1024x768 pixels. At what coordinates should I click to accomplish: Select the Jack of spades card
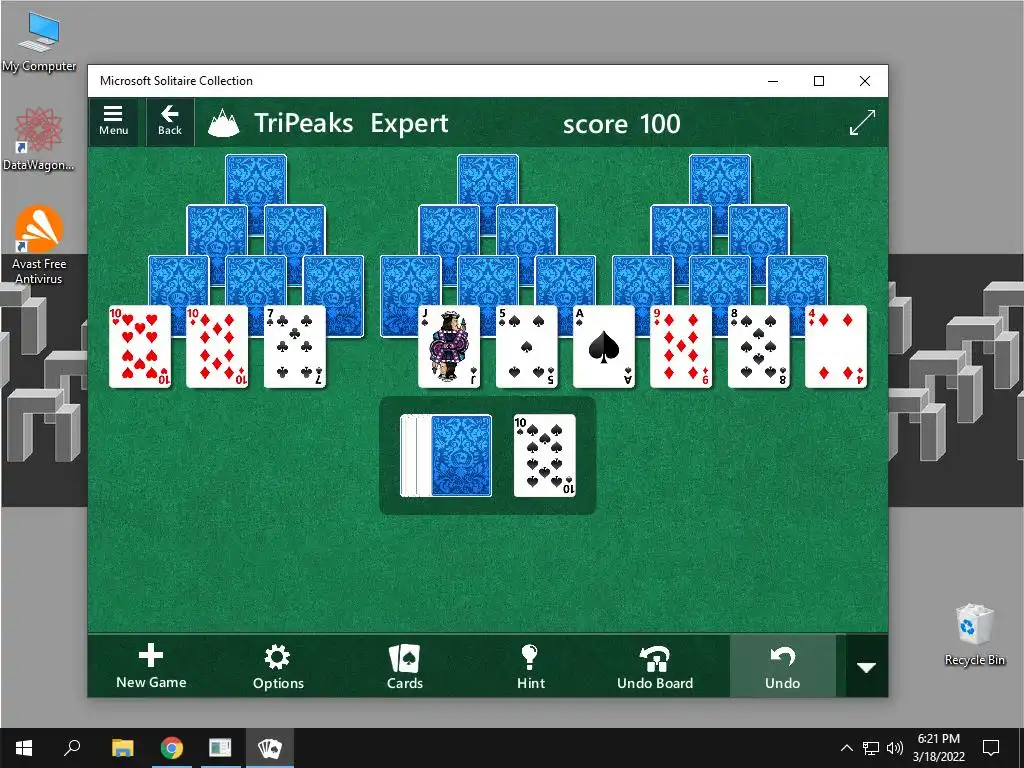449,347
